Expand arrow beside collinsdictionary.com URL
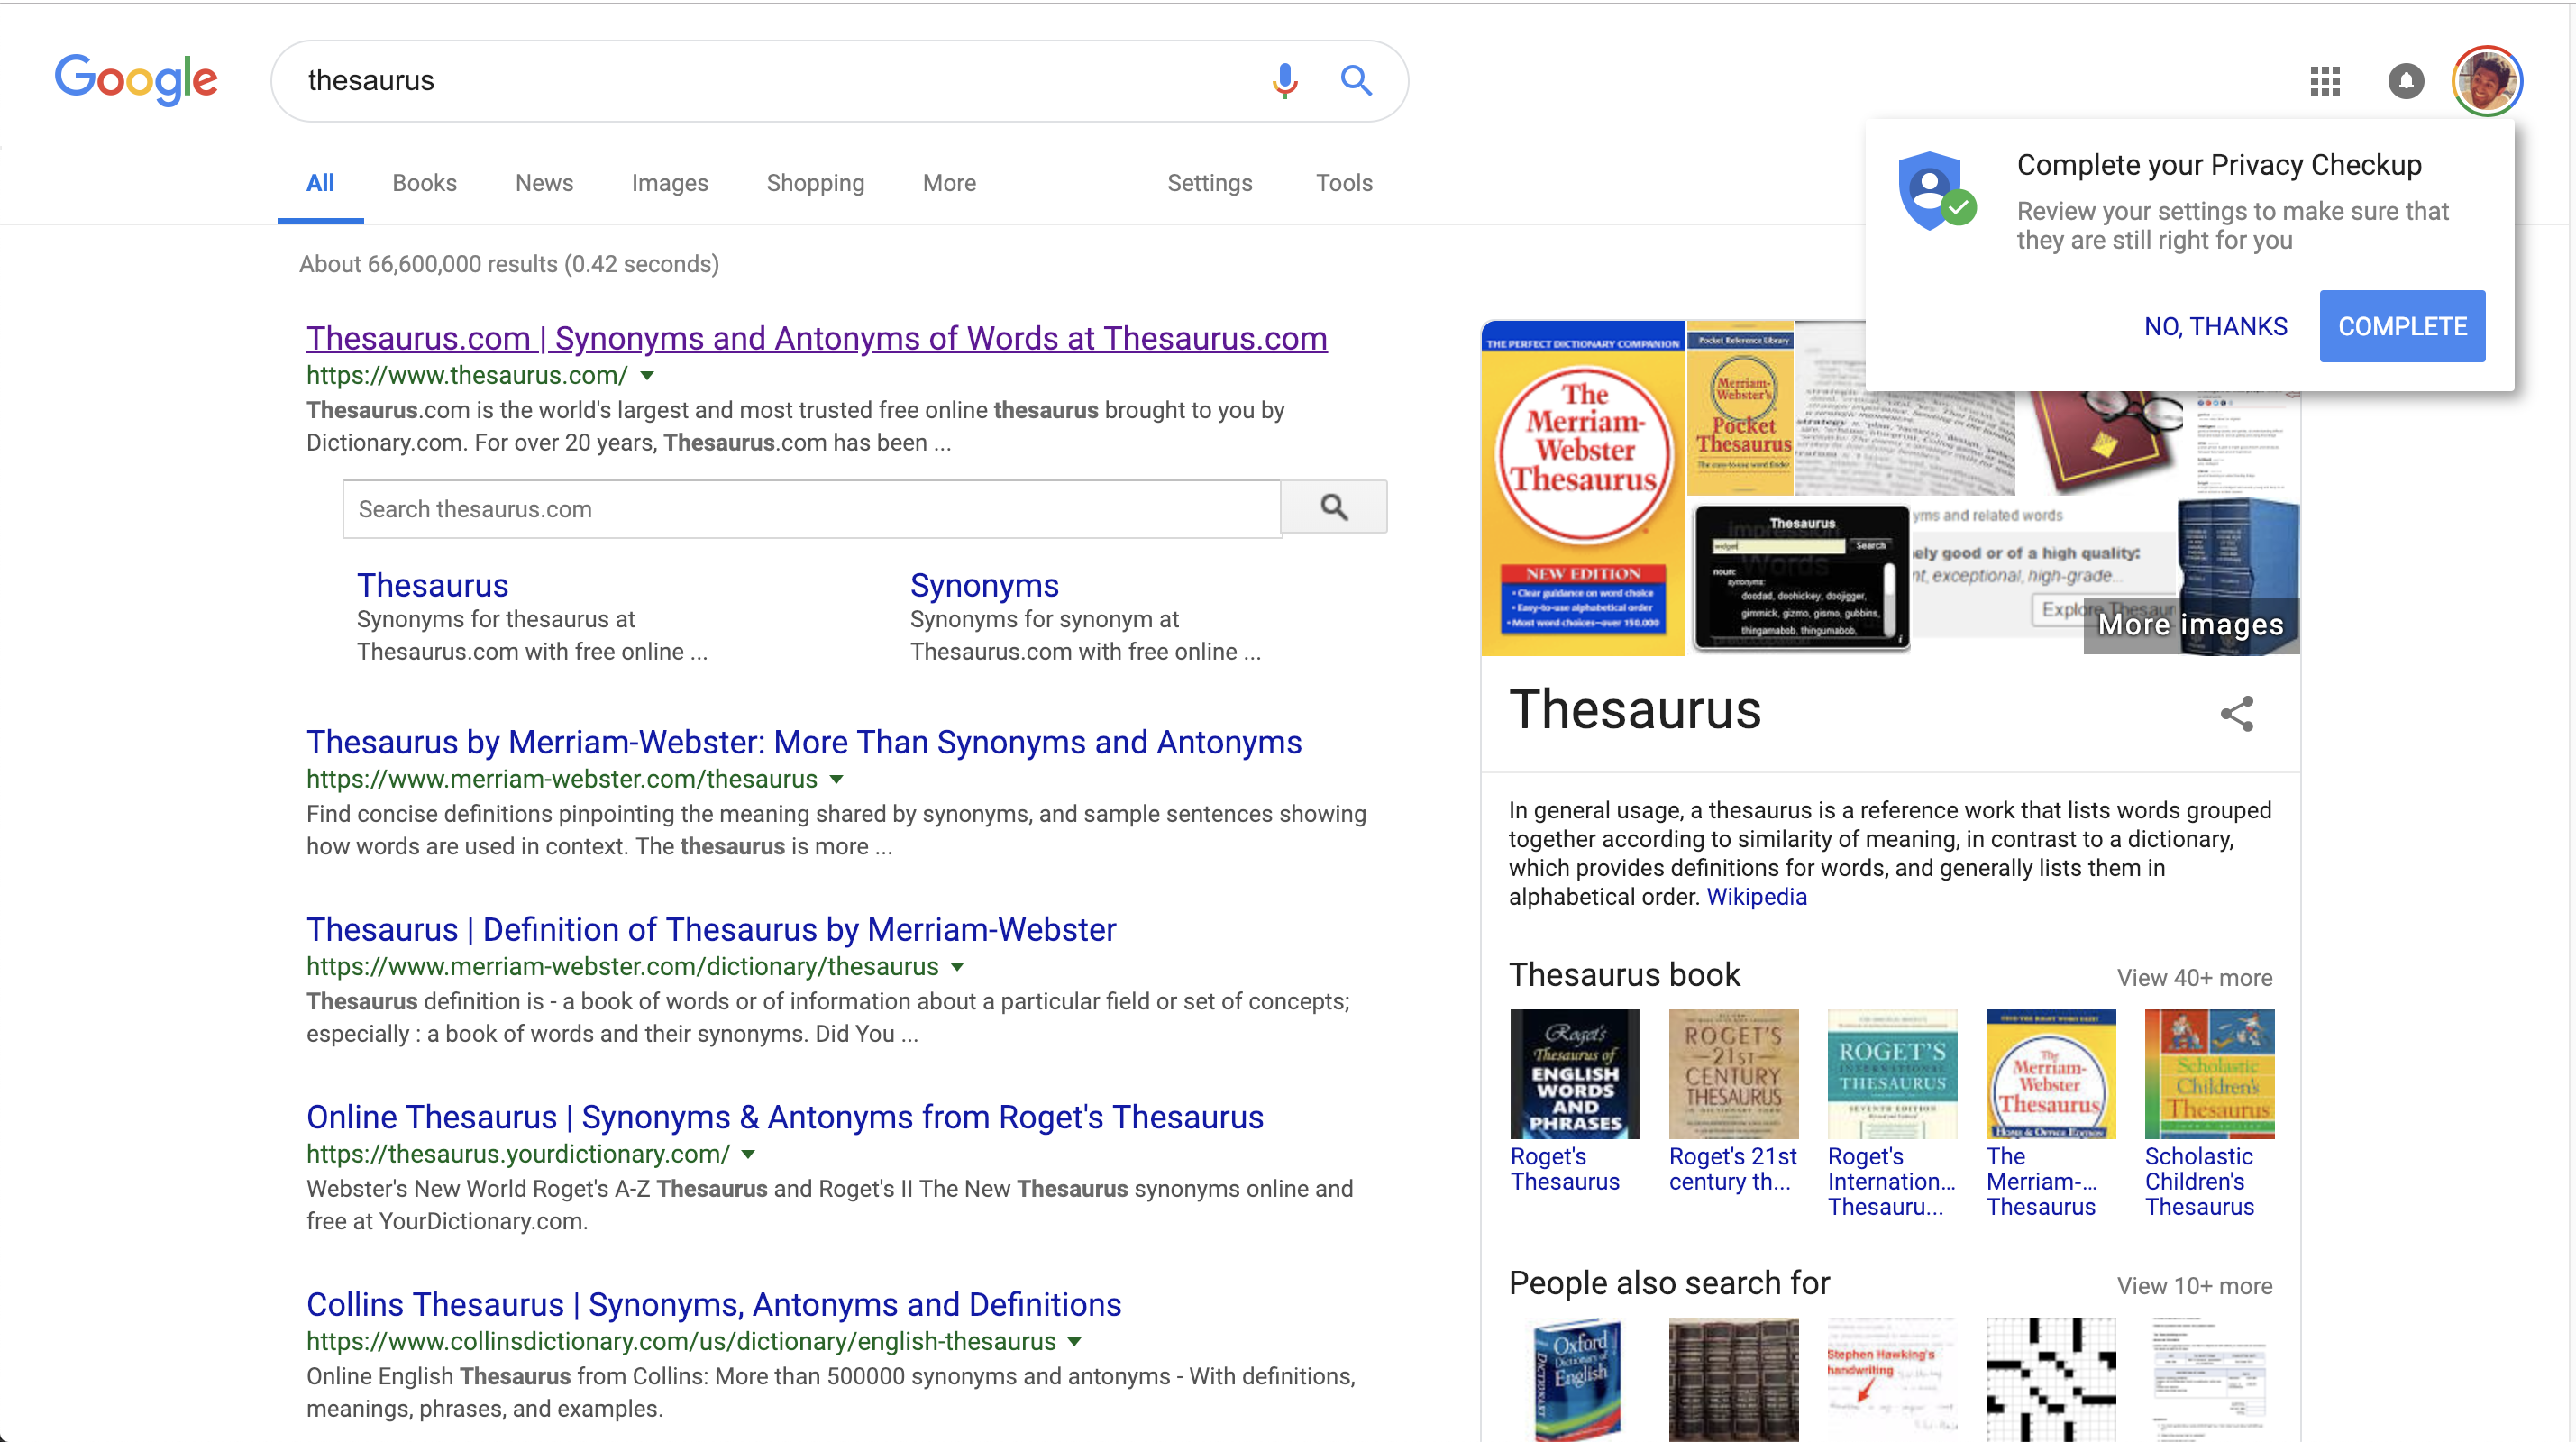The image size is (2576, 1442). 1074,1342
